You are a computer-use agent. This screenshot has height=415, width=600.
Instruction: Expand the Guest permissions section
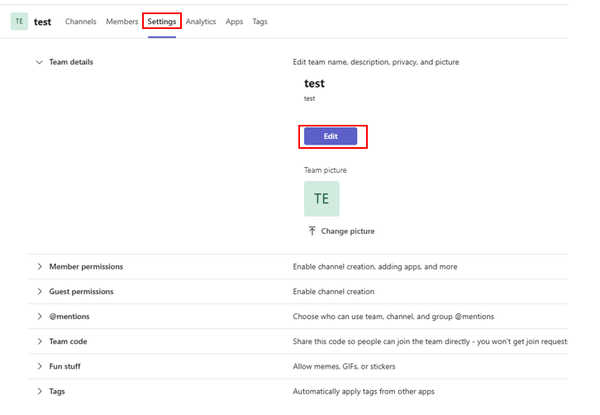click(39, 292)
